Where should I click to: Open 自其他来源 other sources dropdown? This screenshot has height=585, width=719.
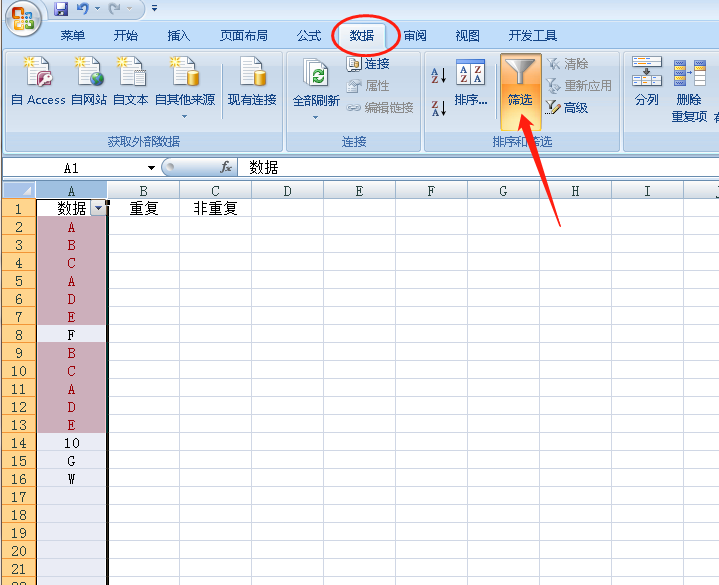185,87
